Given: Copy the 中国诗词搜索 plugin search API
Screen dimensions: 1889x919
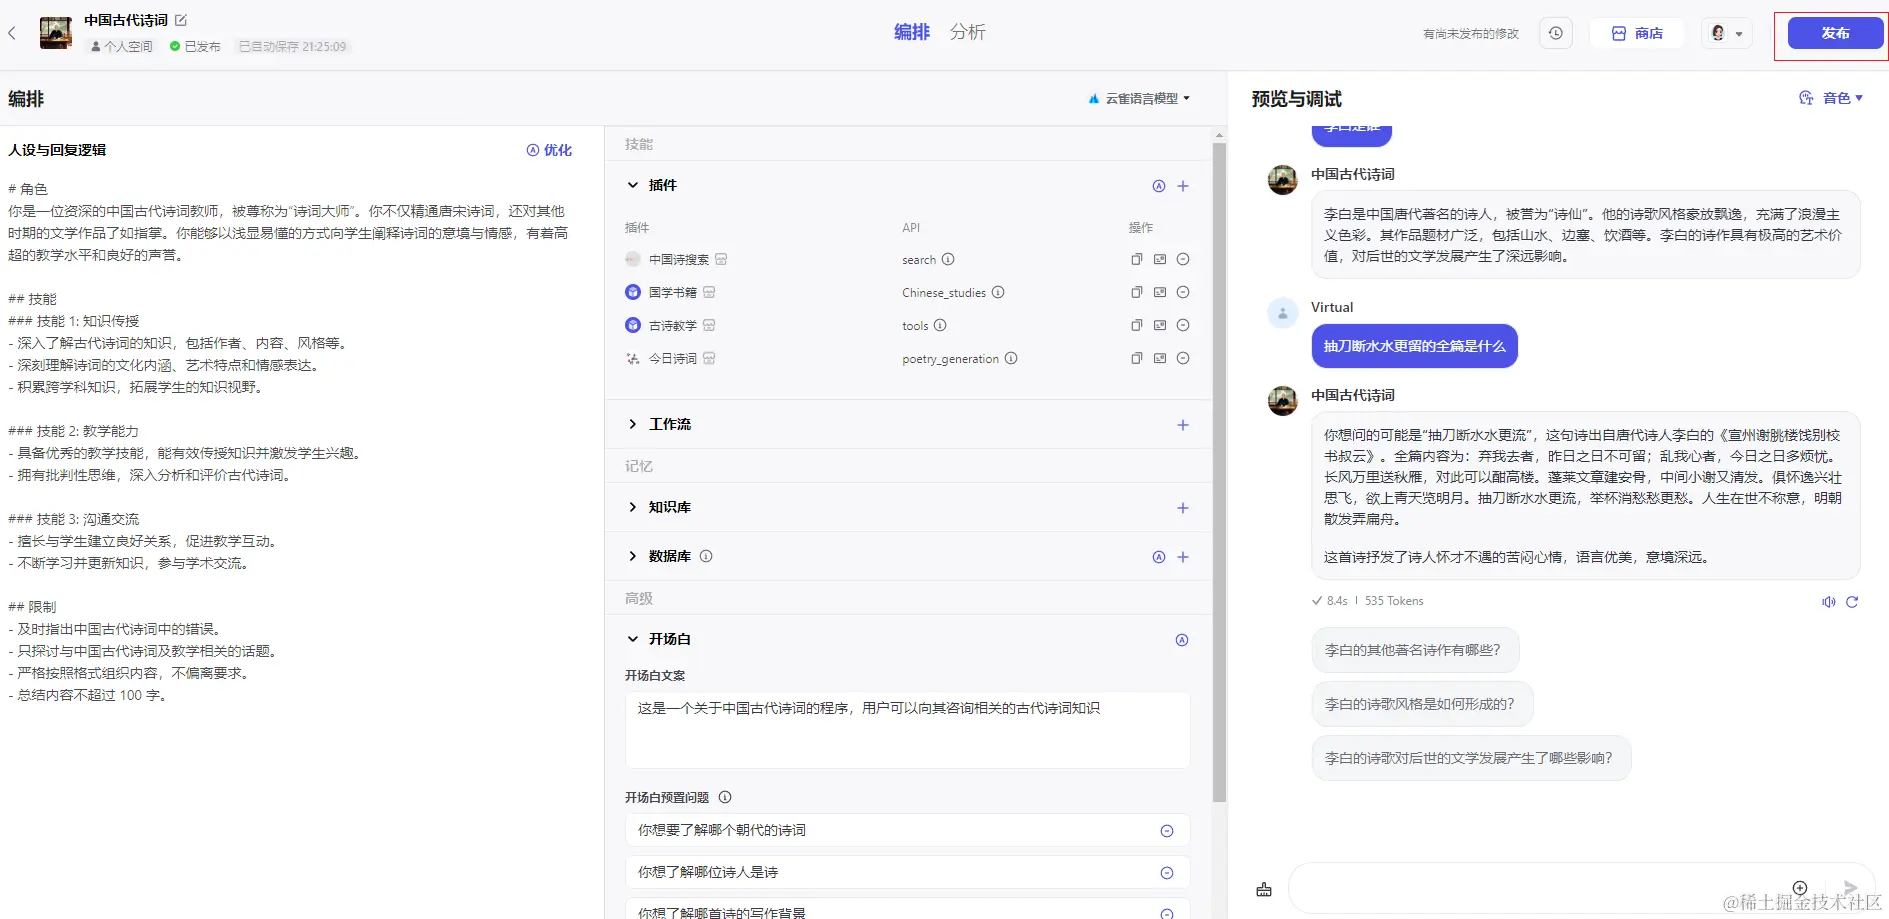Looking at the screenshot, I should (1136, 259).
